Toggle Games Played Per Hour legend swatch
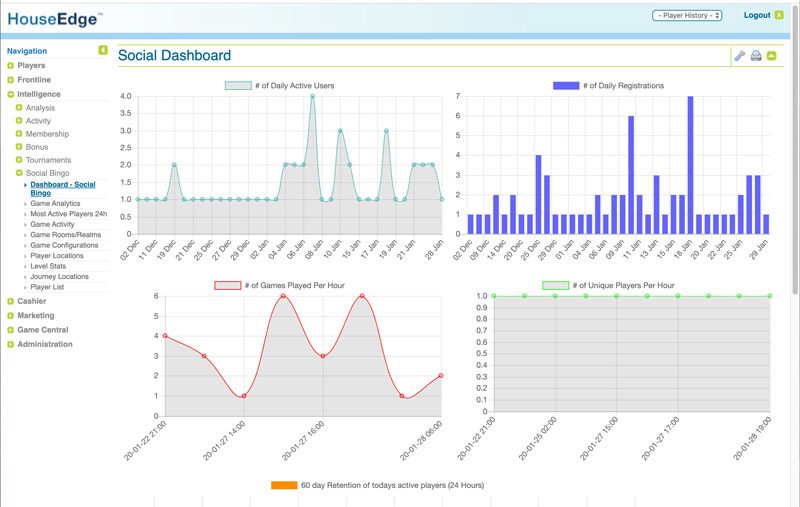This screenshot has height=507, width=800. tap(228, 286)
